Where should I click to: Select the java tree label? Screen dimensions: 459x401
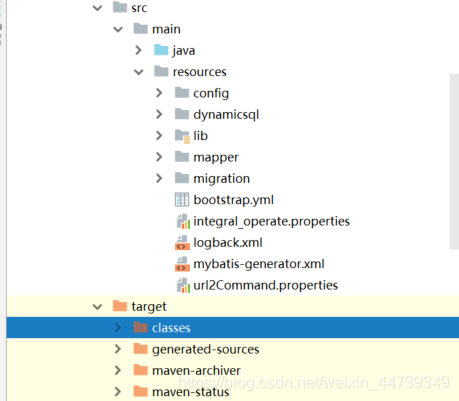point(184,51)
